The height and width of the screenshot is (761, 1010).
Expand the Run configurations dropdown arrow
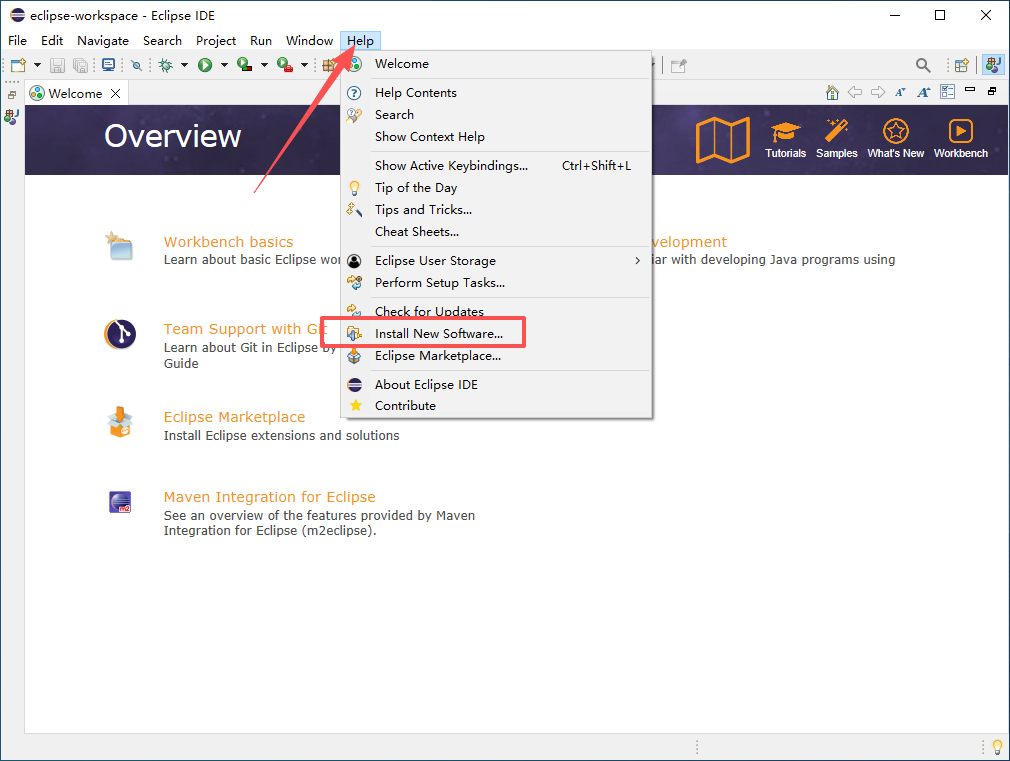click(224, 65)
